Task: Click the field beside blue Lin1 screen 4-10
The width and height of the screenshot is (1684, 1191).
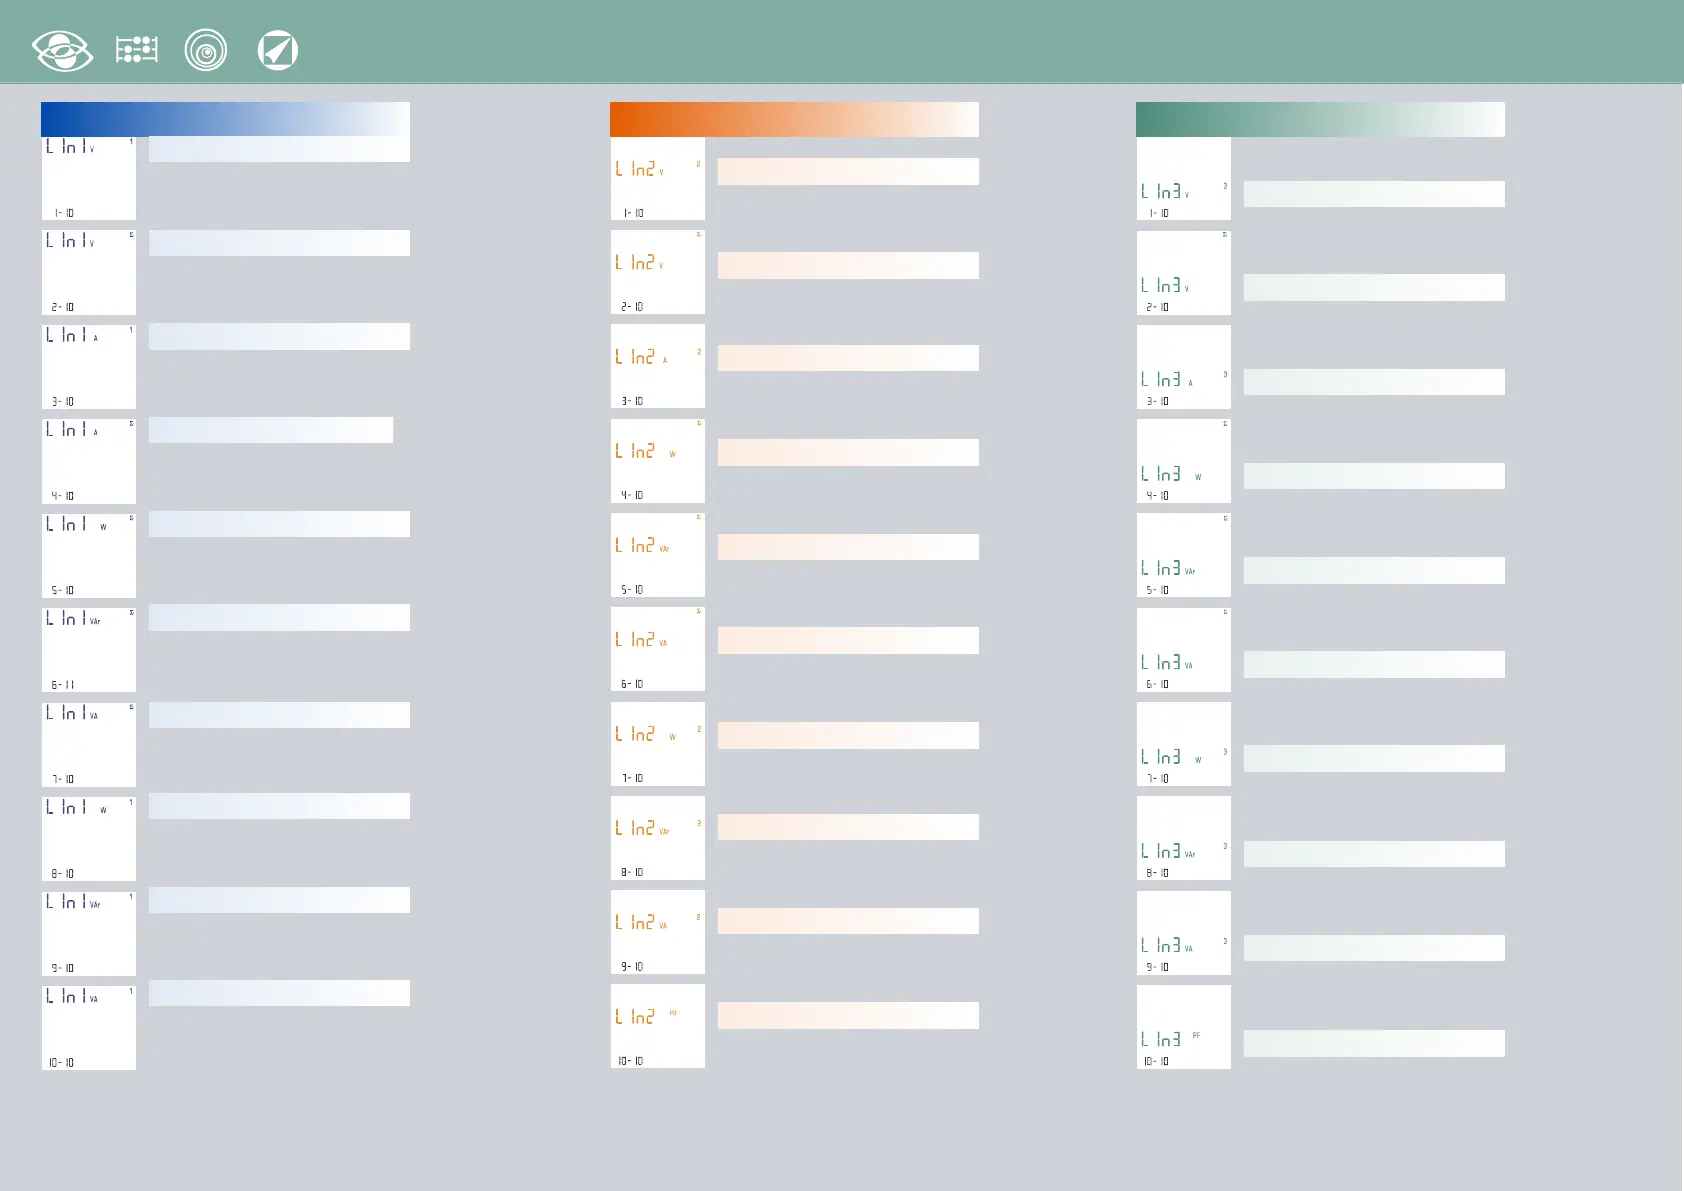Action: click(x=271, y=430)
